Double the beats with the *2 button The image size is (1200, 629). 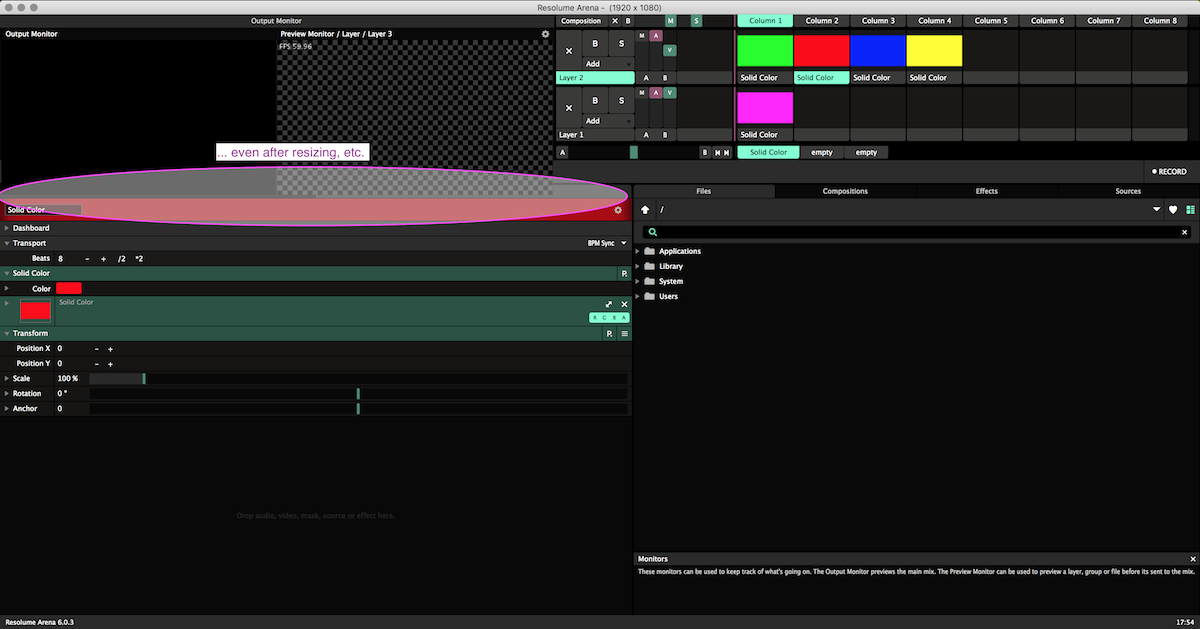coord(139,259)
